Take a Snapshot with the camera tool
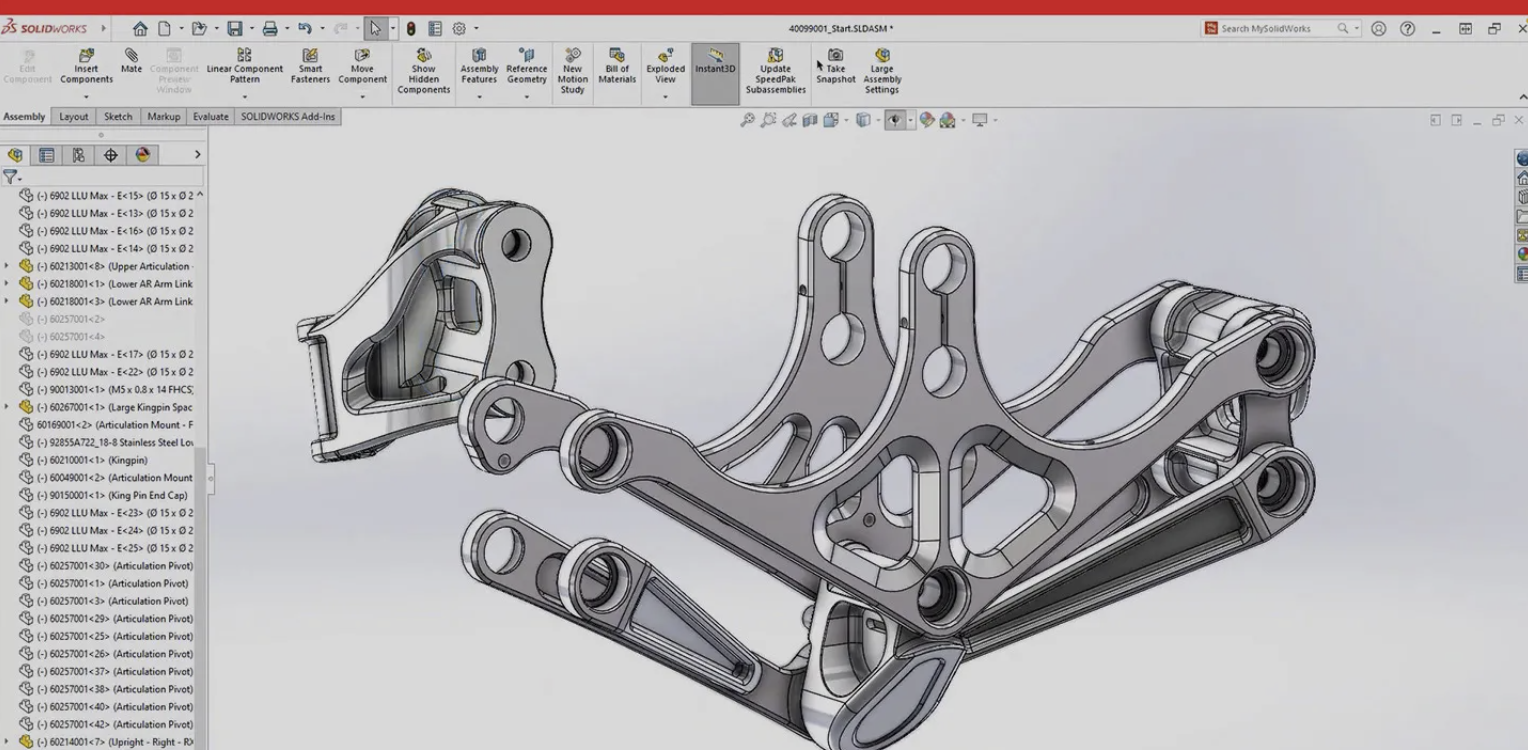The width and height of the screenshot is (1528, 750). click(x=835, y=64)
